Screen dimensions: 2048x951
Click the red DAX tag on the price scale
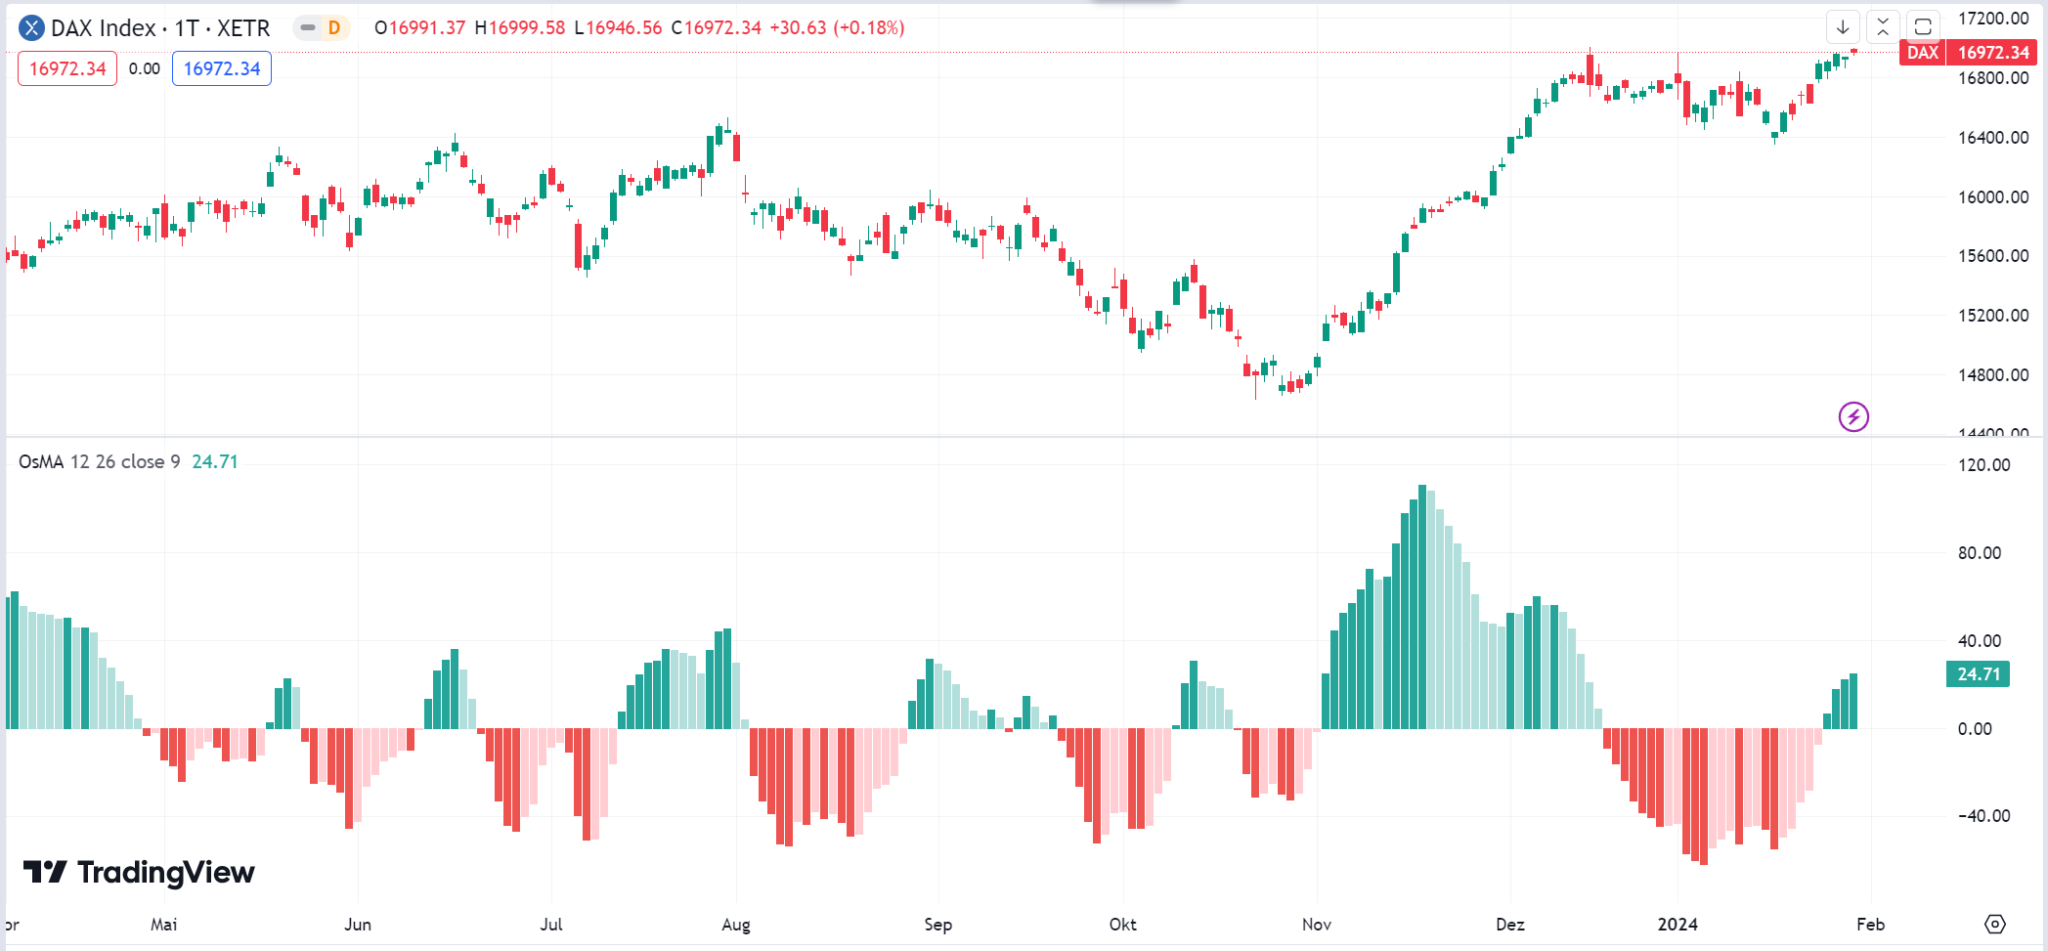point(1921,53)
